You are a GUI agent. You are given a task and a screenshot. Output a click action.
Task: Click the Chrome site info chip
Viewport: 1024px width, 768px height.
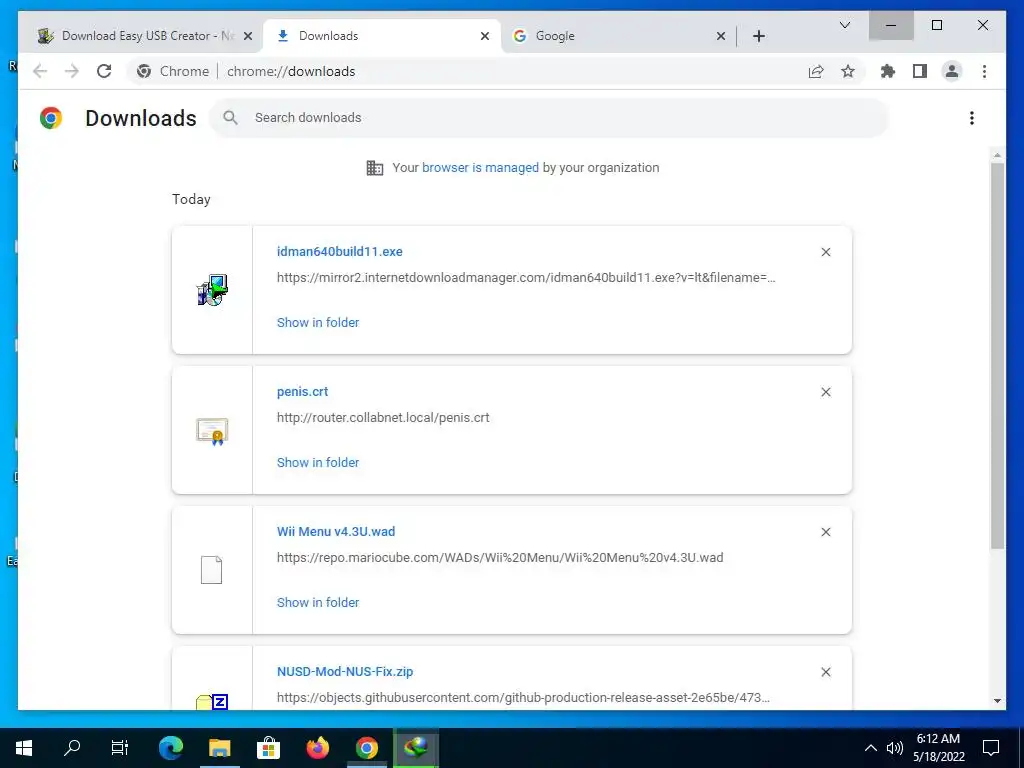(x=173, y=71)
